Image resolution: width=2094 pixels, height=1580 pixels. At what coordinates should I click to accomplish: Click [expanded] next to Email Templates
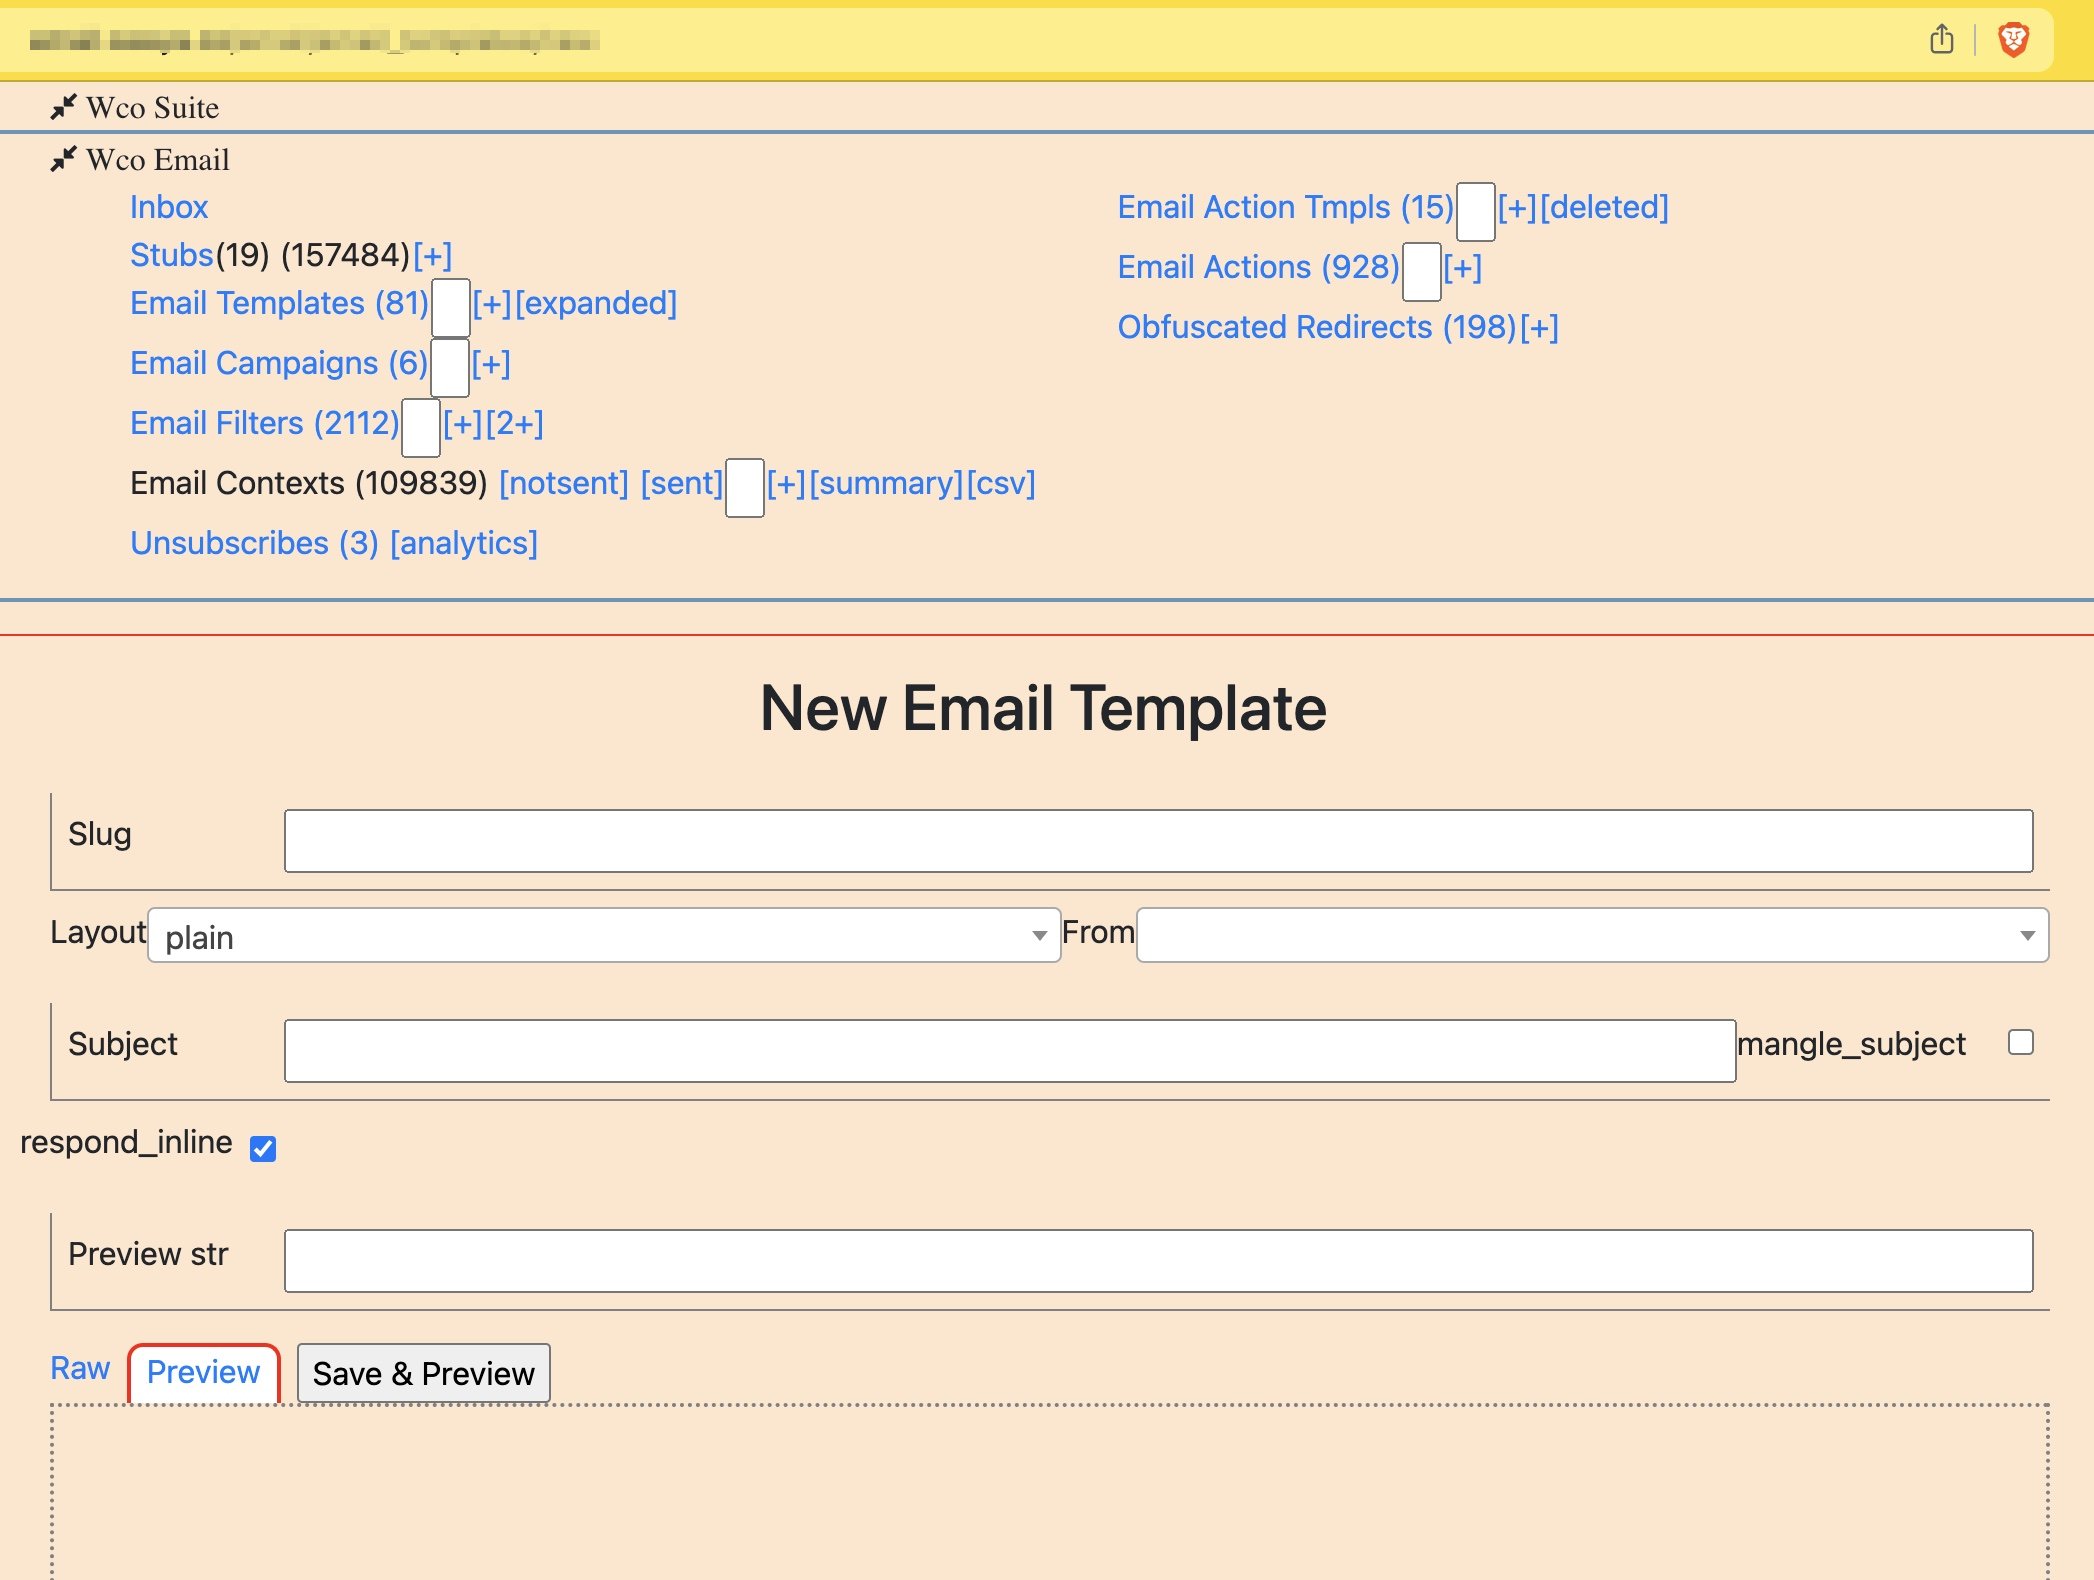[x=596, y=303]
